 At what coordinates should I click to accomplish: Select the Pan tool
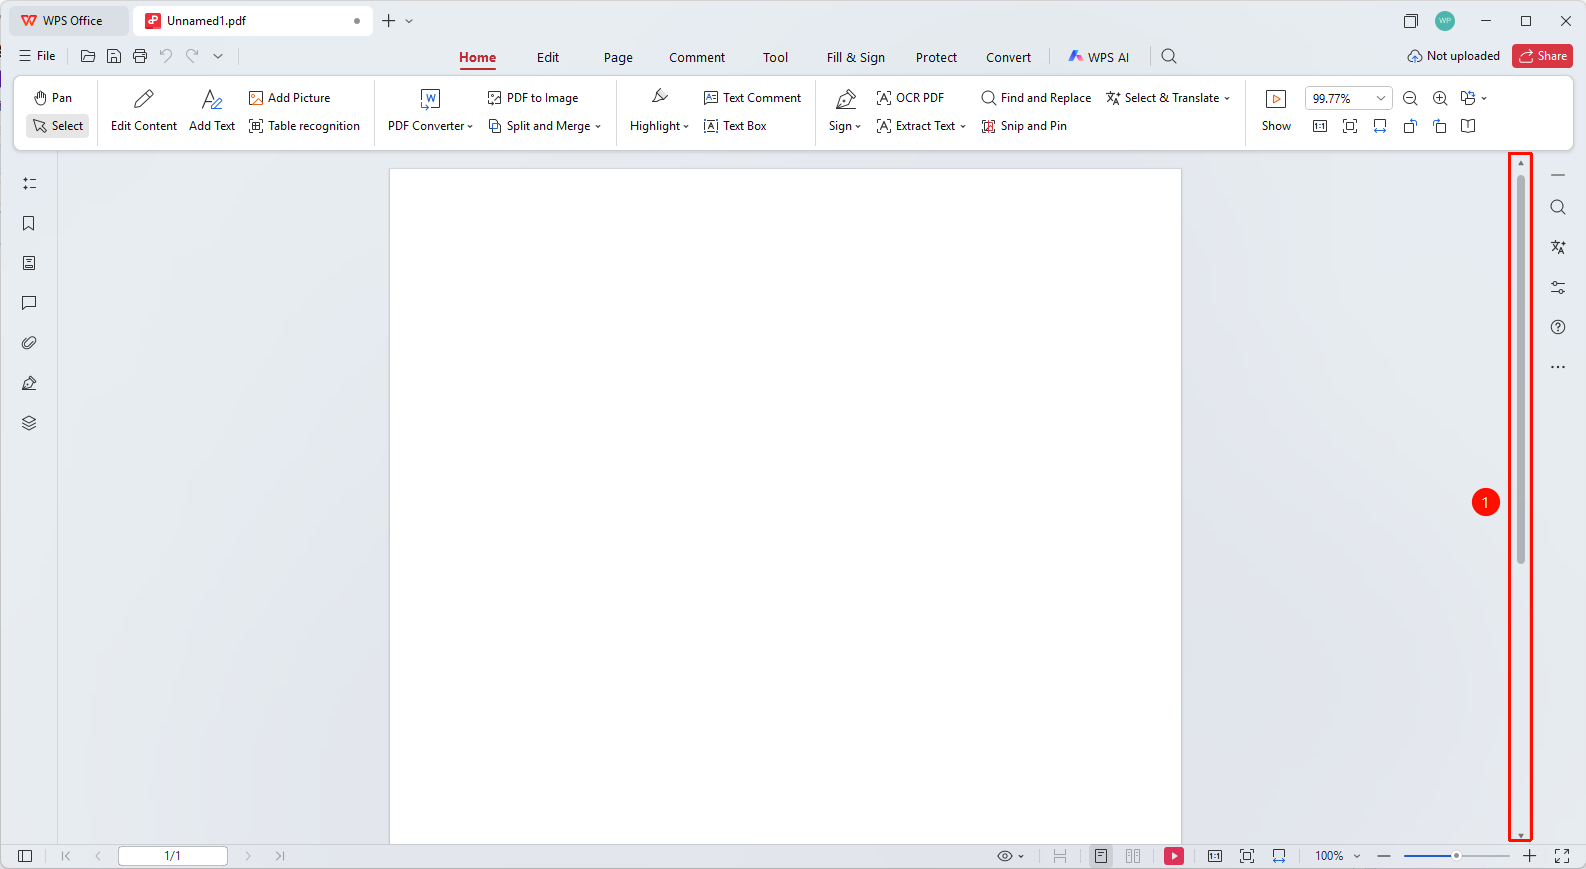[53, 98]
